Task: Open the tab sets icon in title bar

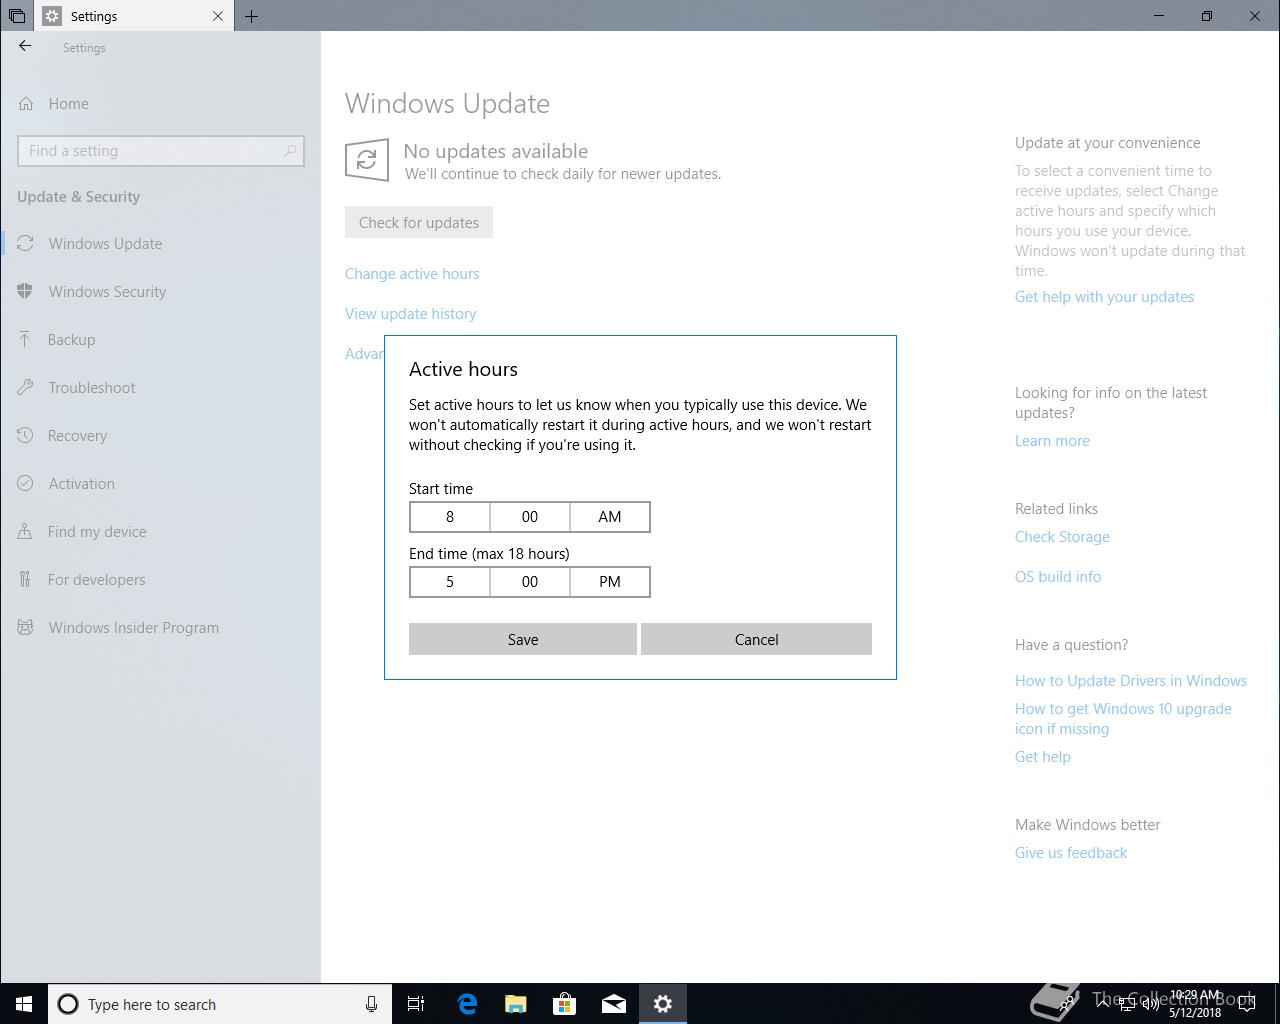Action: 16,16
